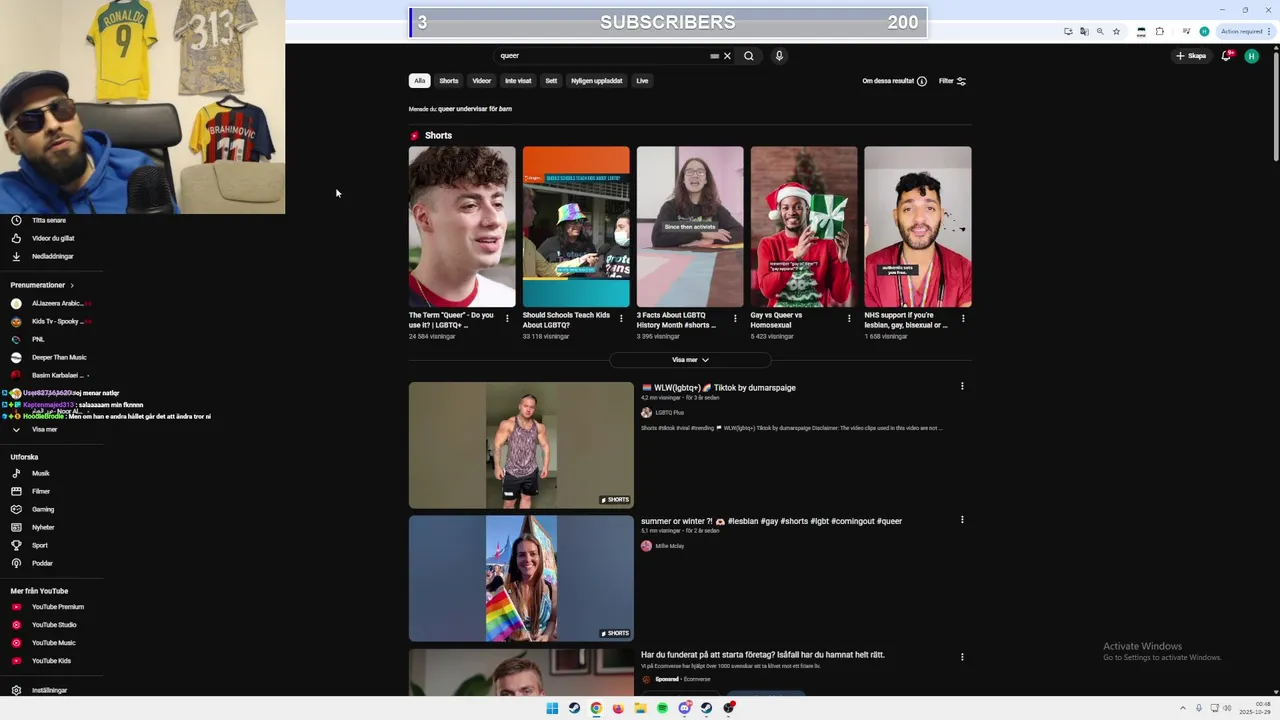1280x720 pixels.
Task: Open options for 'Gay vs Queer' short
Action: tap(849, 319)
